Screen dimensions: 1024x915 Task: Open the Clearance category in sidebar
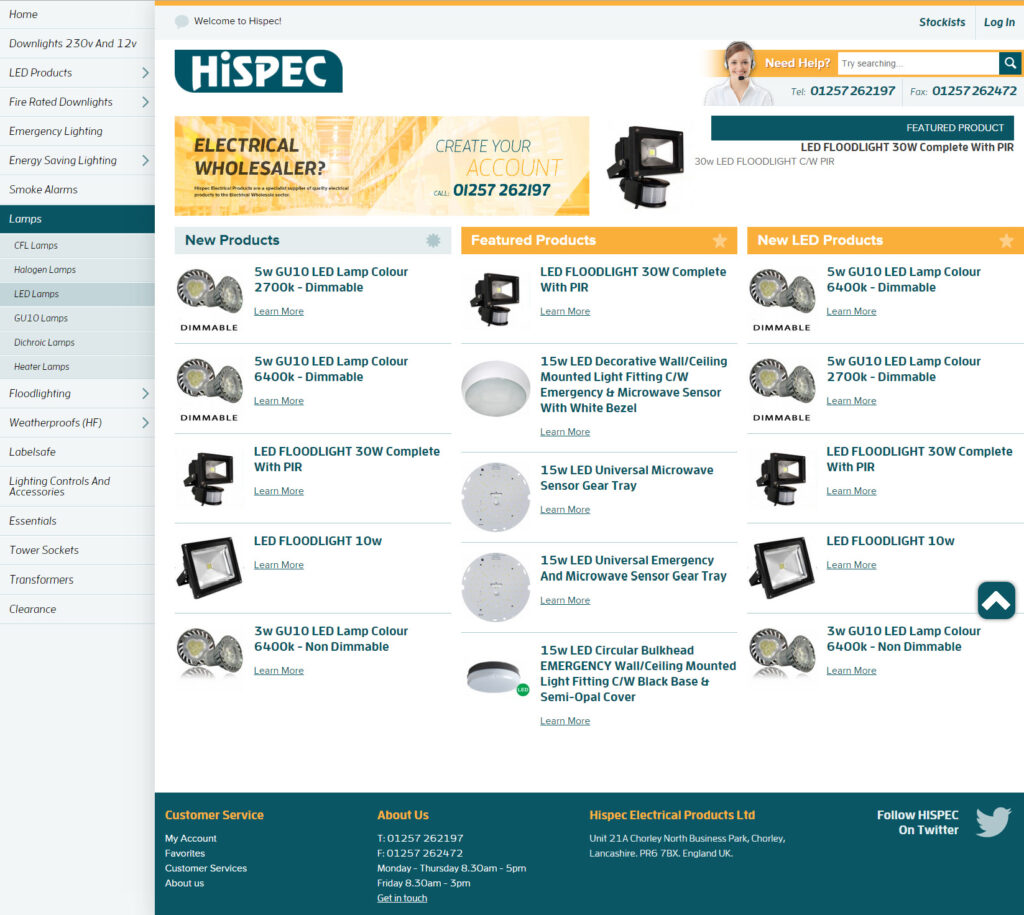point(33,609)
